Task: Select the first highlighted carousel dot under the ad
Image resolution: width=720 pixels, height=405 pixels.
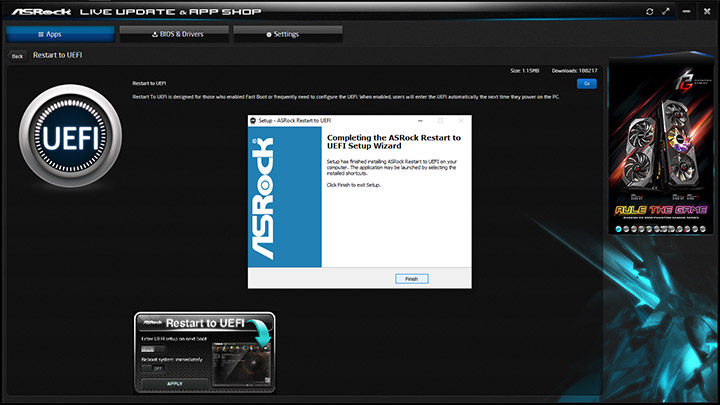Action: click(619, 229)
